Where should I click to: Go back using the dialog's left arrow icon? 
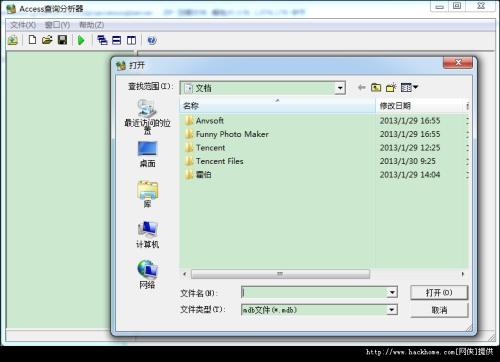pyautogui.click(x=361, y=88)
